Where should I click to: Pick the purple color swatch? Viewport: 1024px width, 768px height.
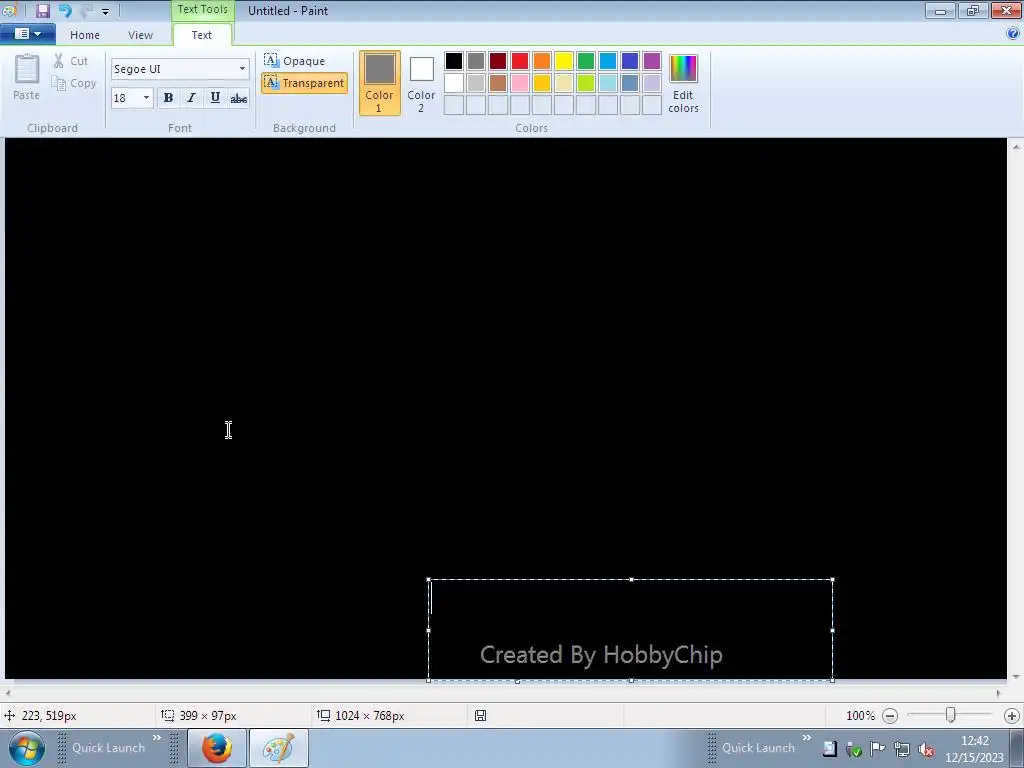[x=652, y=61]
